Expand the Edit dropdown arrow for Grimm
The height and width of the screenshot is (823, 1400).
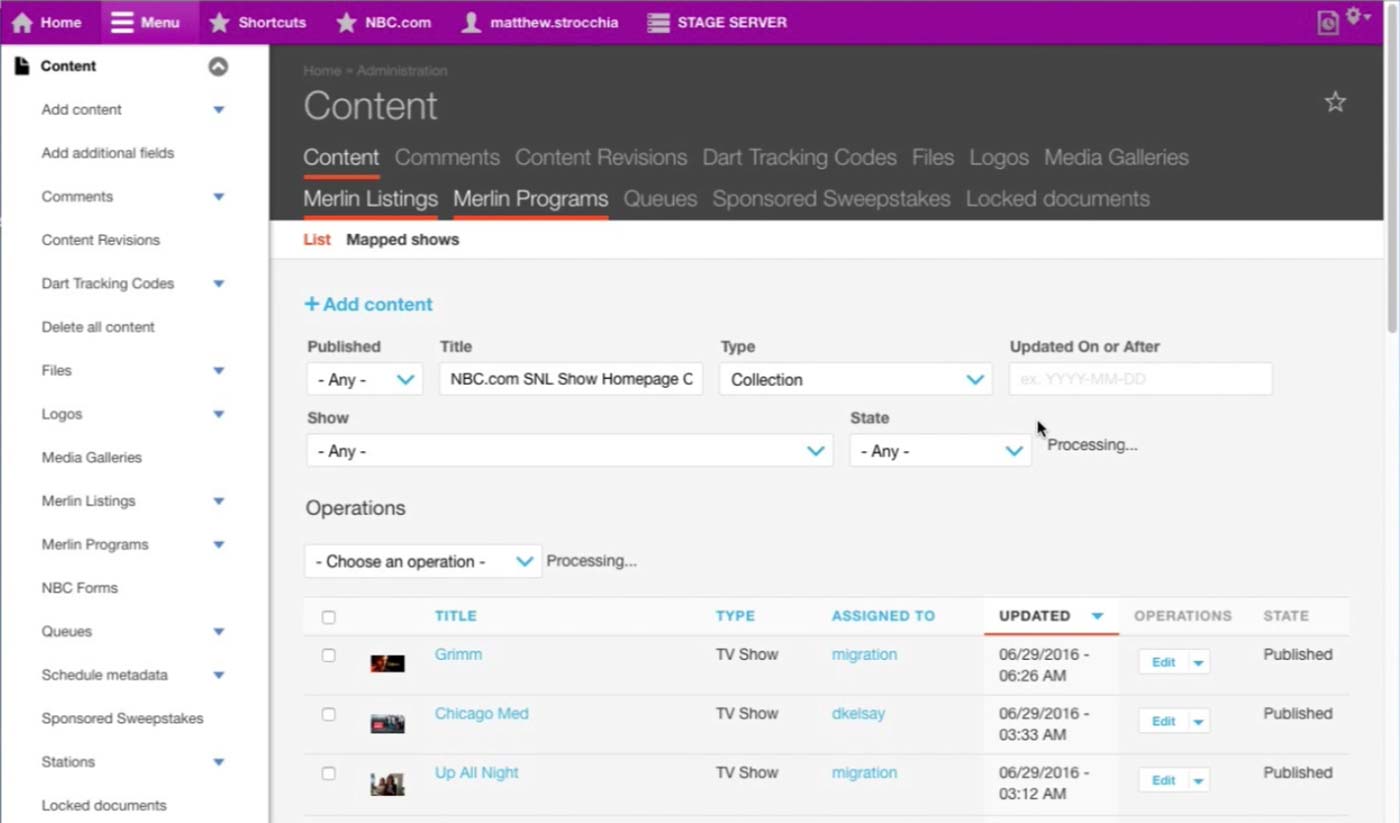tap(1198, 663)
